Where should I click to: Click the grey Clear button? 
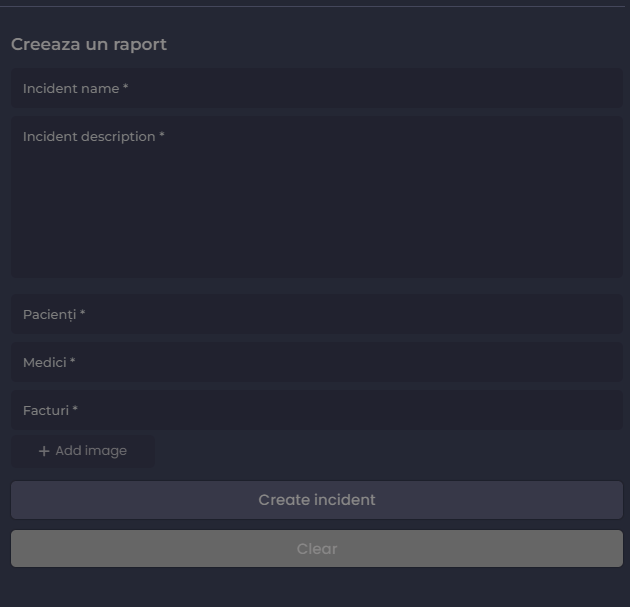tap(316, 549)
